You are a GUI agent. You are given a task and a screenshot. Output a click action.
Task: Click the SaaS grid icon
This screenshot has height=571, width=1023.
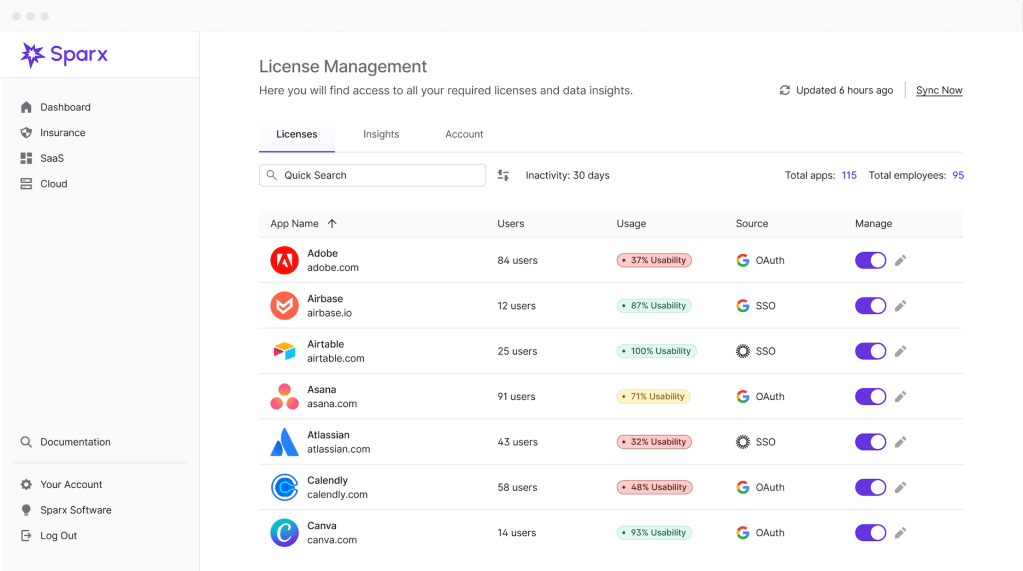point(26,158)
